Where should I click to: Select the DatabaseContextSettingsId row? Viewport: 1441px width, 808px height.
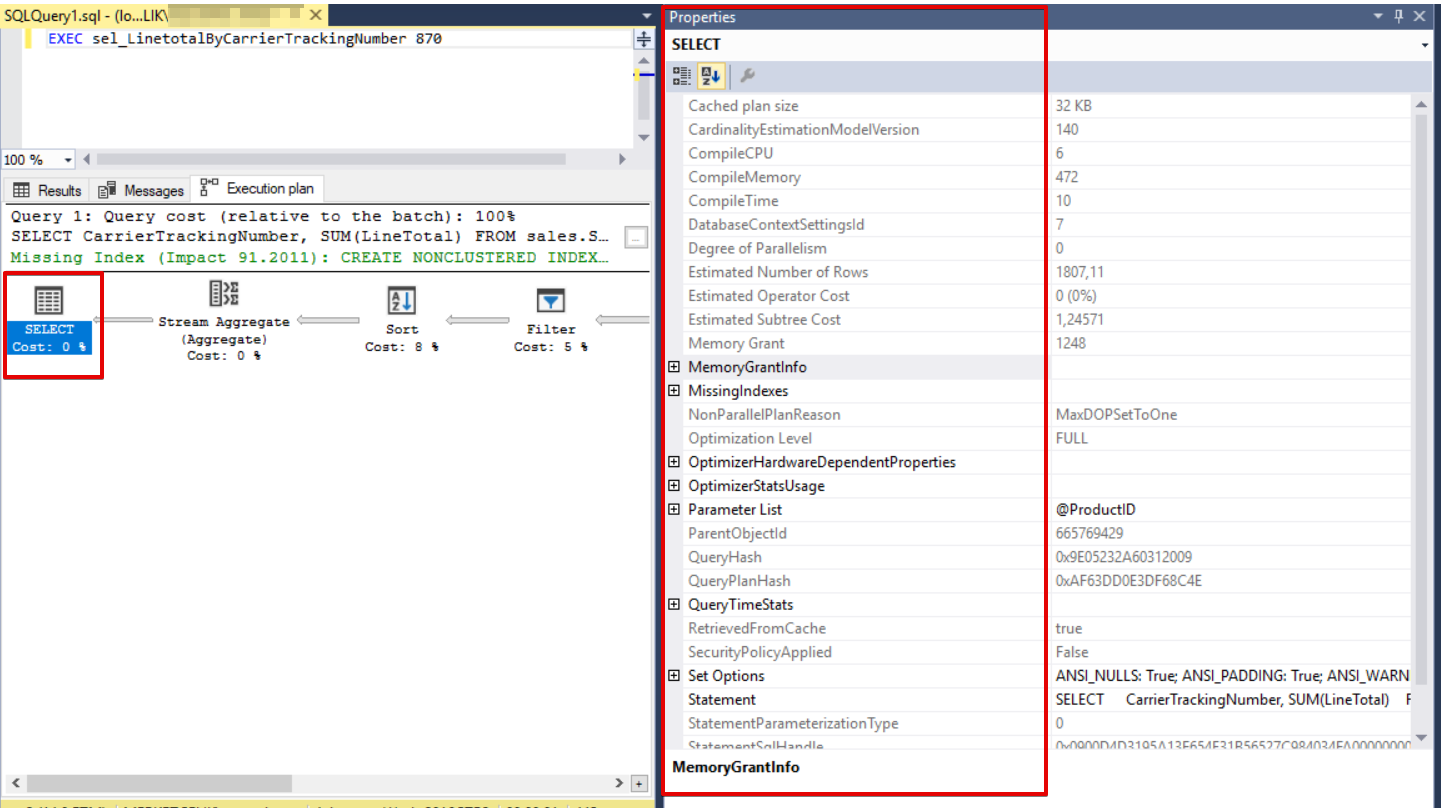pyautogui.click(x=1040, y=225)
